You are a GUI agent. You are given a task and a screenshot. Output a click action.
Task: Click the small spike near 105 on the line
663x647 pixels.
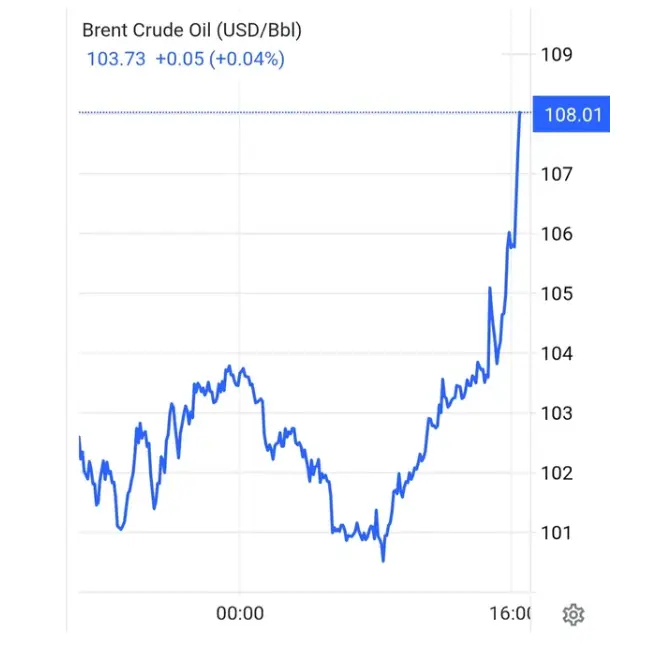pos(490,289)
